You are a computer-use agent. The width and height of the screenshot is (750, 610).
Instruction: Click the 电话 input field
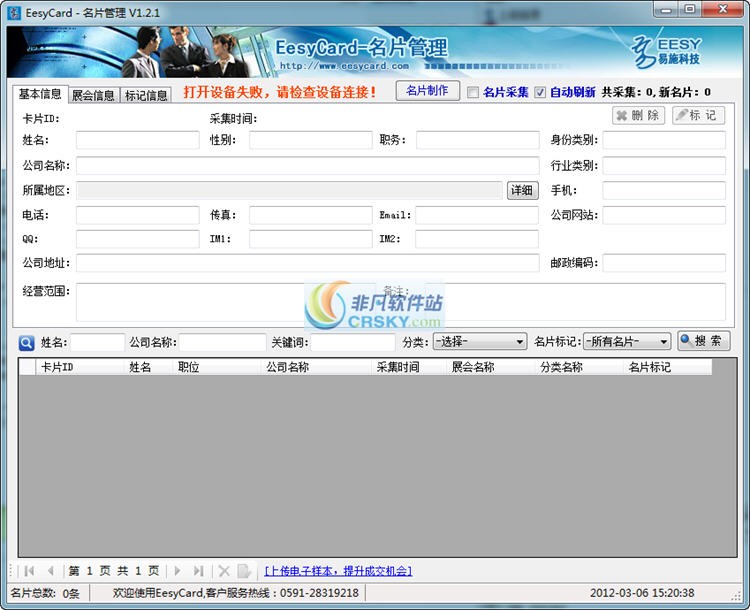click(138, 215)
